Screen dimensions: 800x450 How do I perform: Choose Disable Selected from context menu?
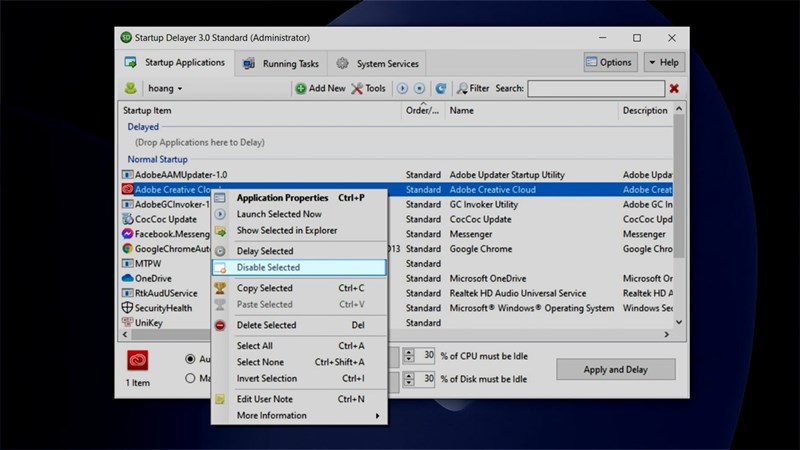click(299, 267)
